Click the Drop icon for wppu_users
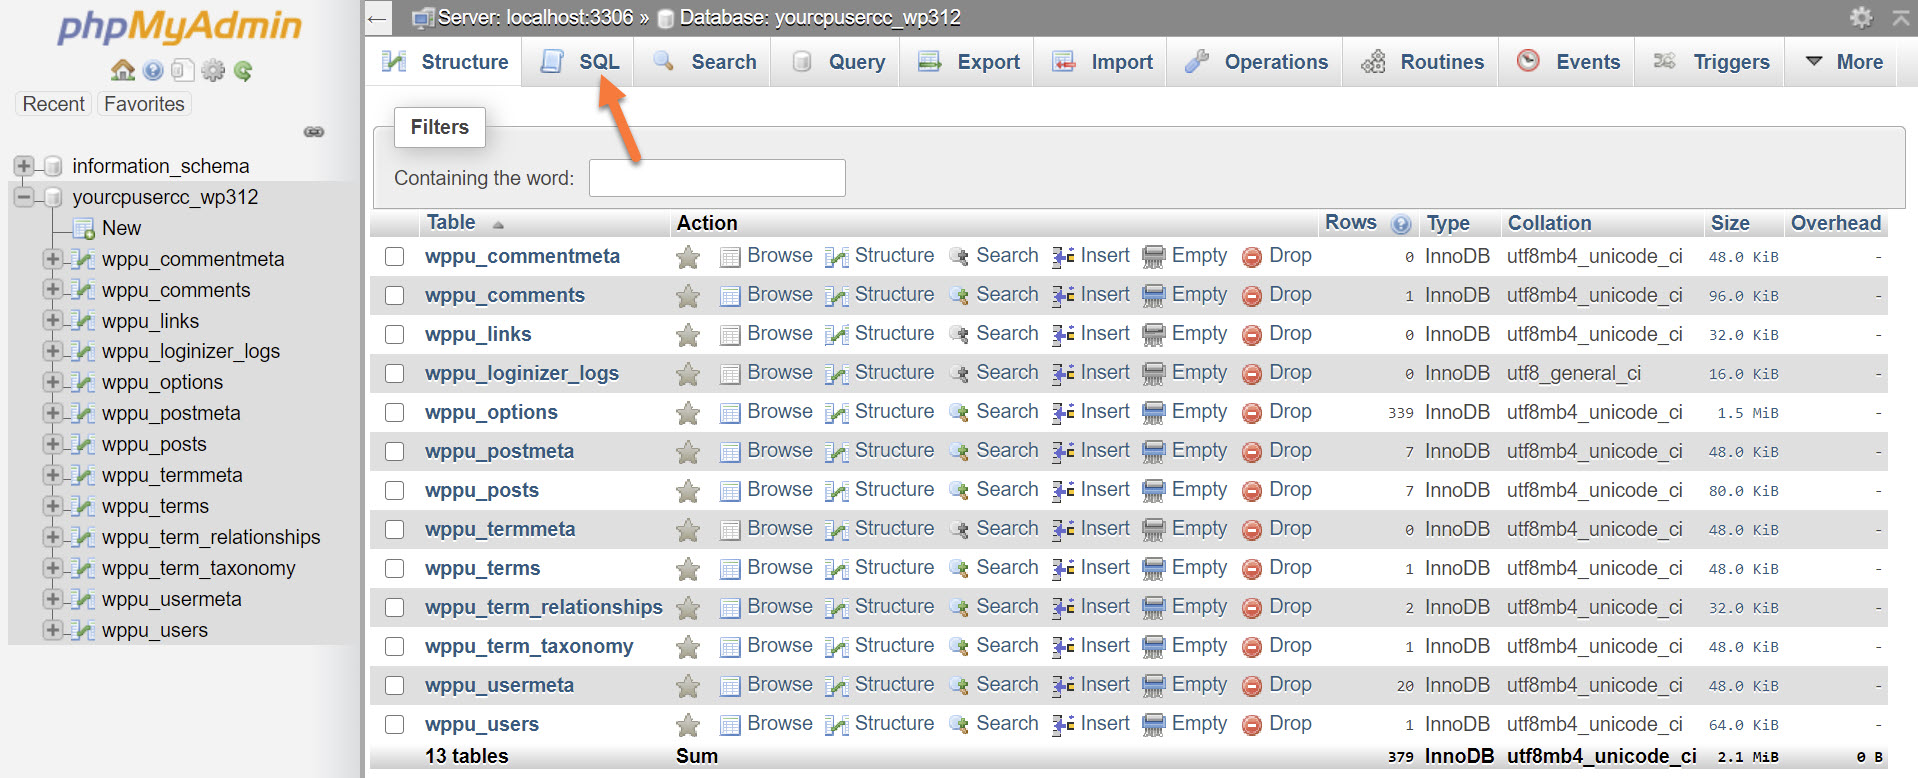 click(x=1251, y=725)
